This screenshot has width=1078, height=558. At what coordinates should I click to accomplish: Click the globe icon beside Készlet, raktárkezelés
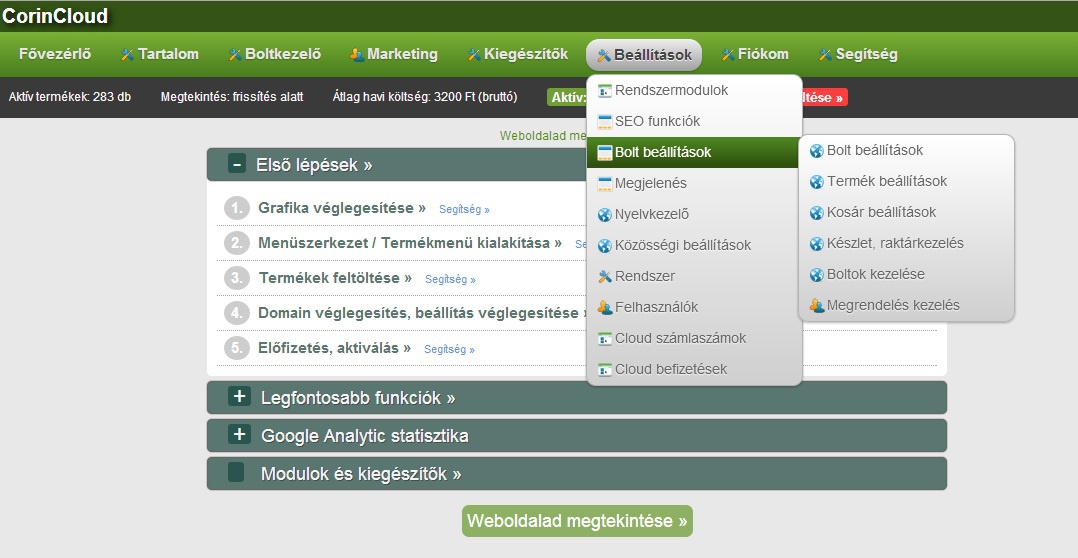(817, 244)
